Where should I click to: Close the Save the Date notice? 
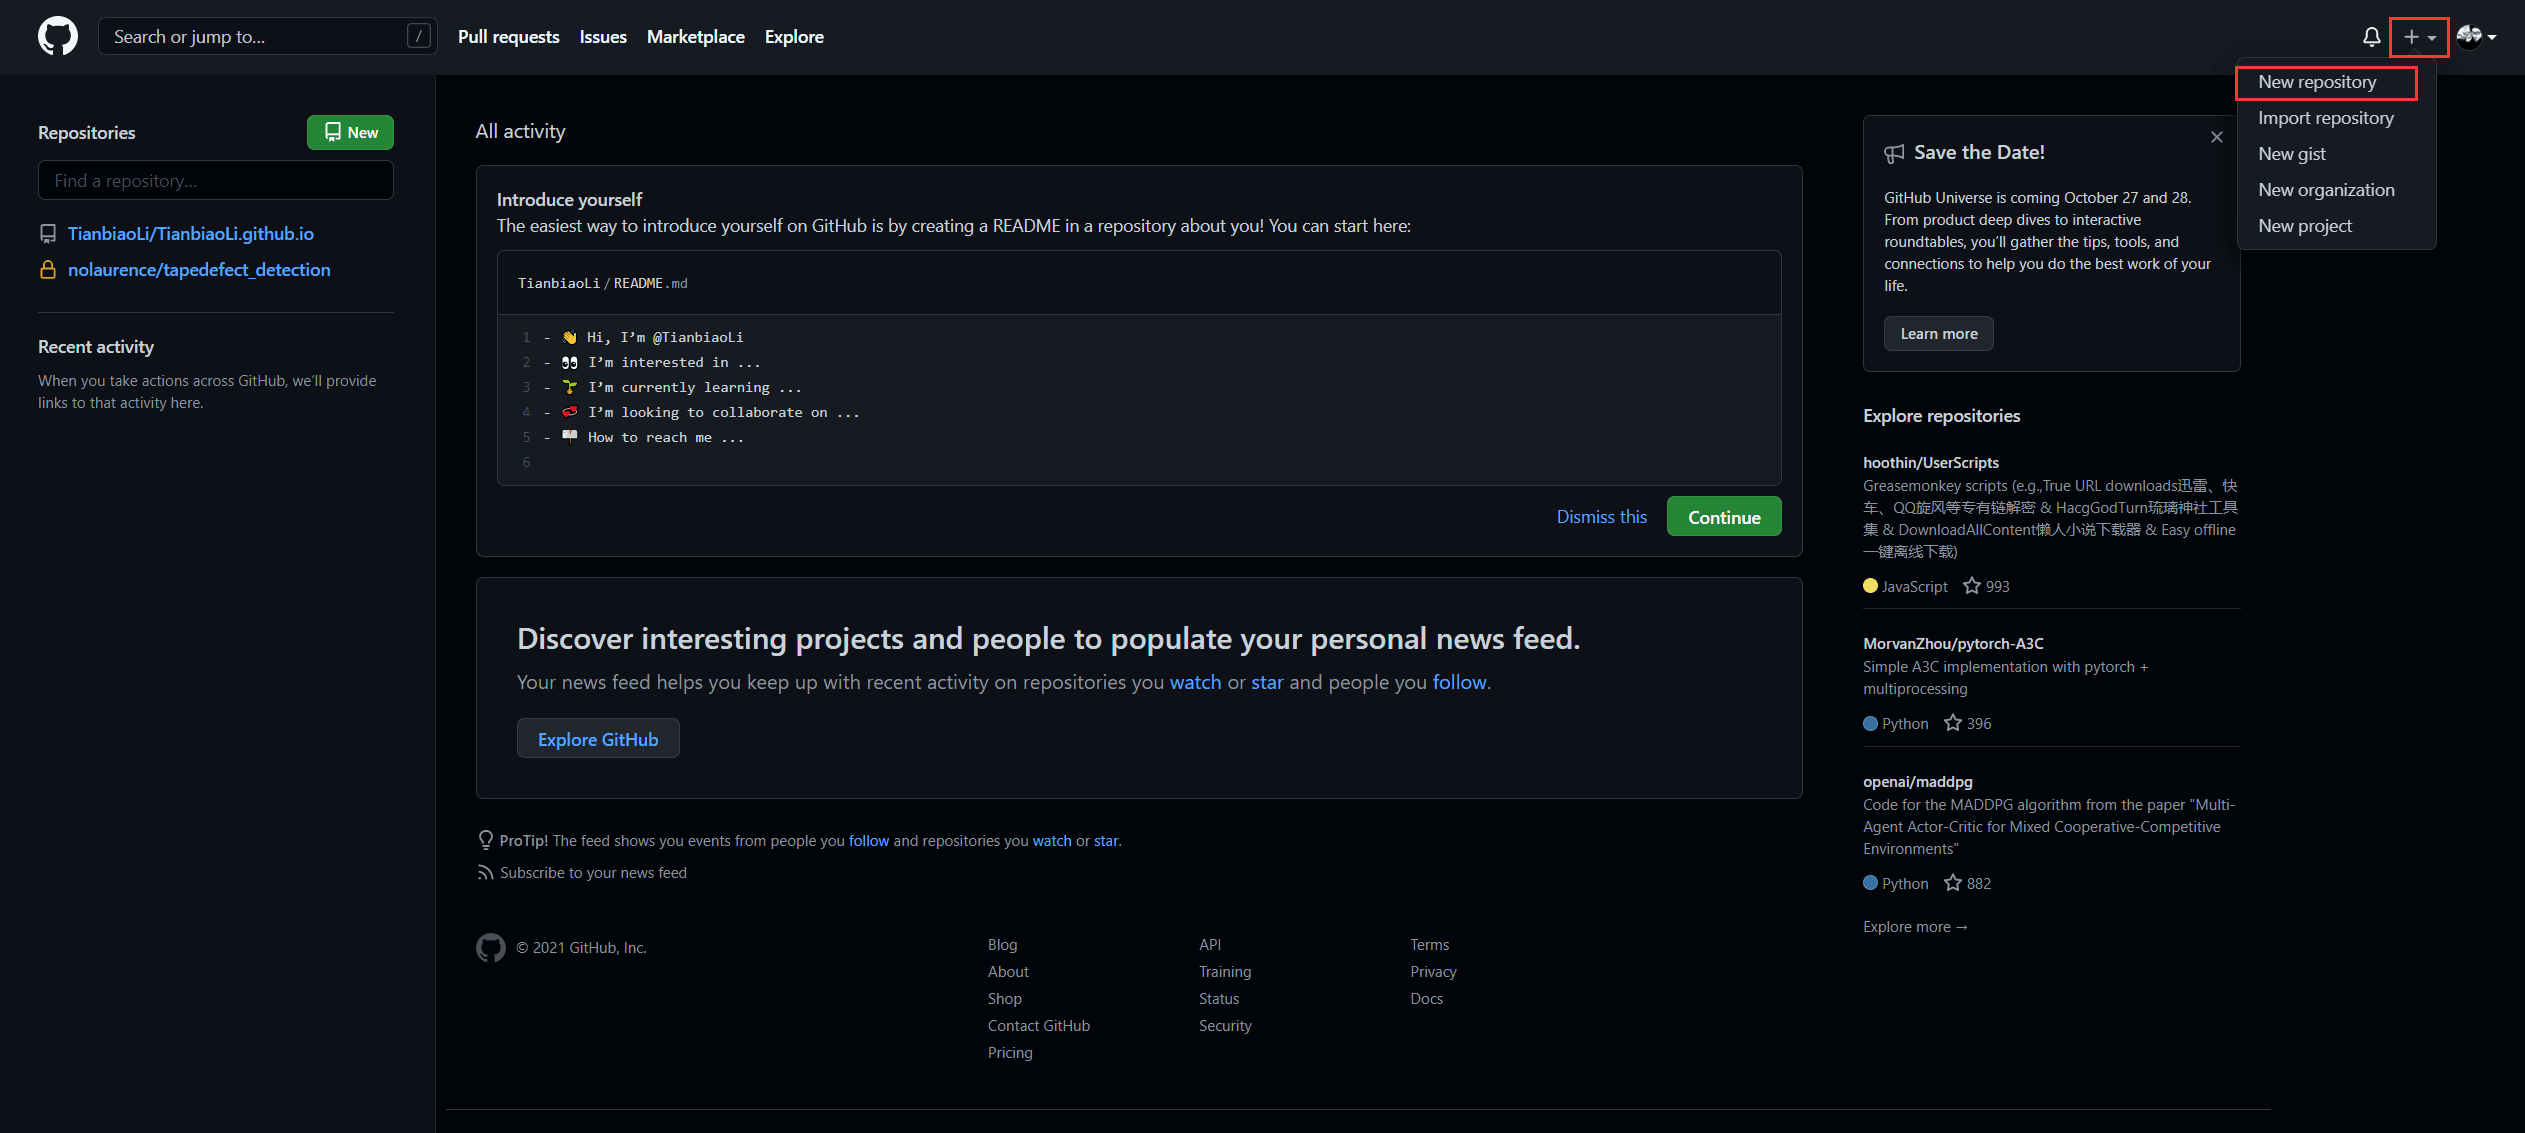click(2216, 137)
